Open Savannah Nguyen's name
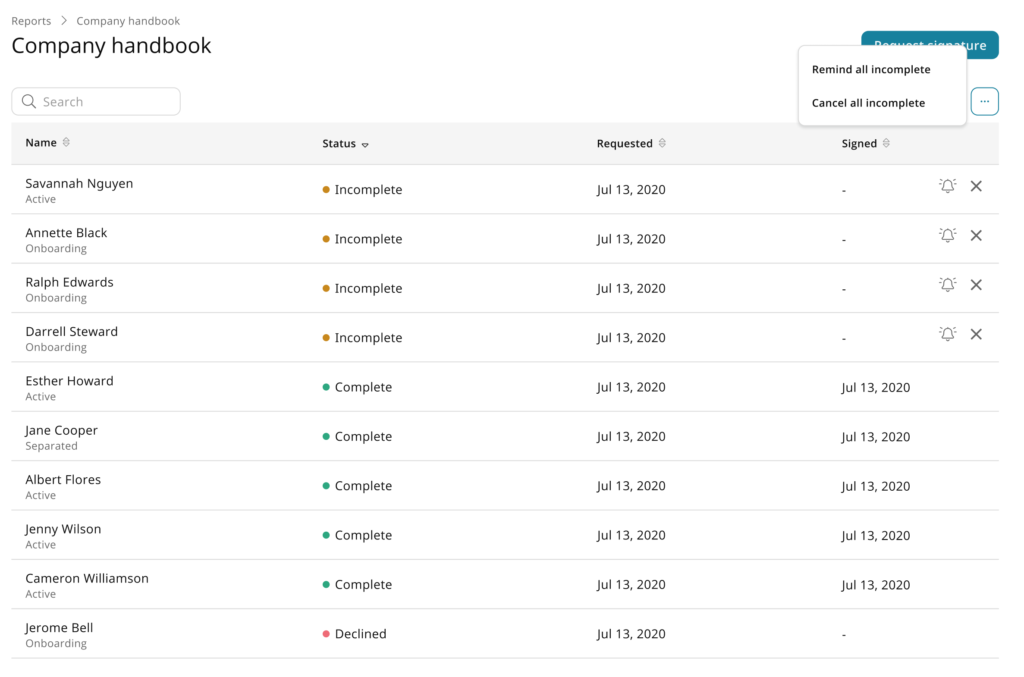Screen dimensions: 1024x677 (x=79, y=183)
